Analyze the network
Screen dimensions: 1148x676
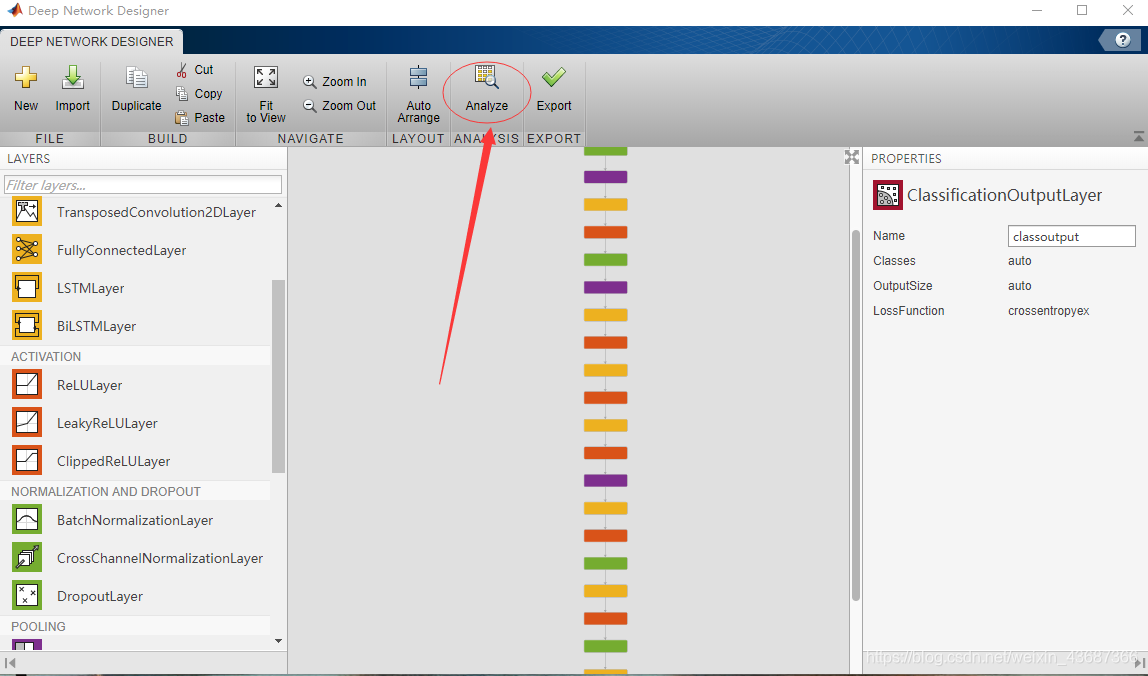[x=487, y=89]
